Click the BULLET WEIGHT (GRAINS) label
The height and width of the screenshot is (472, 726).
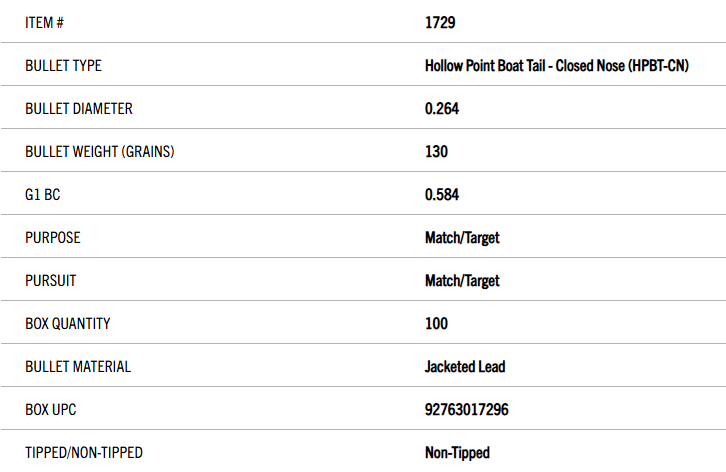pos(100,152)
